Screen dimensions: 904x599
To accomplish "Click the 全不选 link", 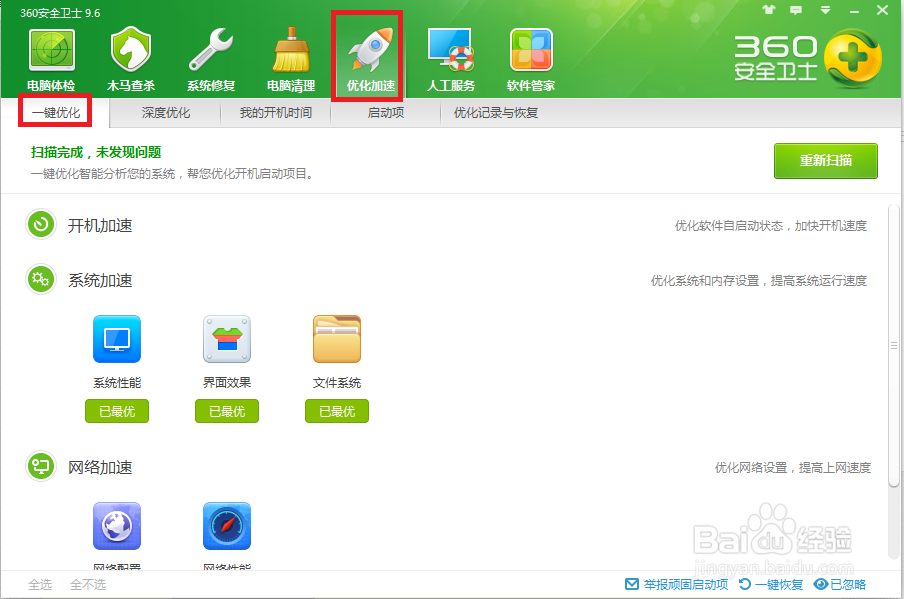I will (x=88, y=585).
